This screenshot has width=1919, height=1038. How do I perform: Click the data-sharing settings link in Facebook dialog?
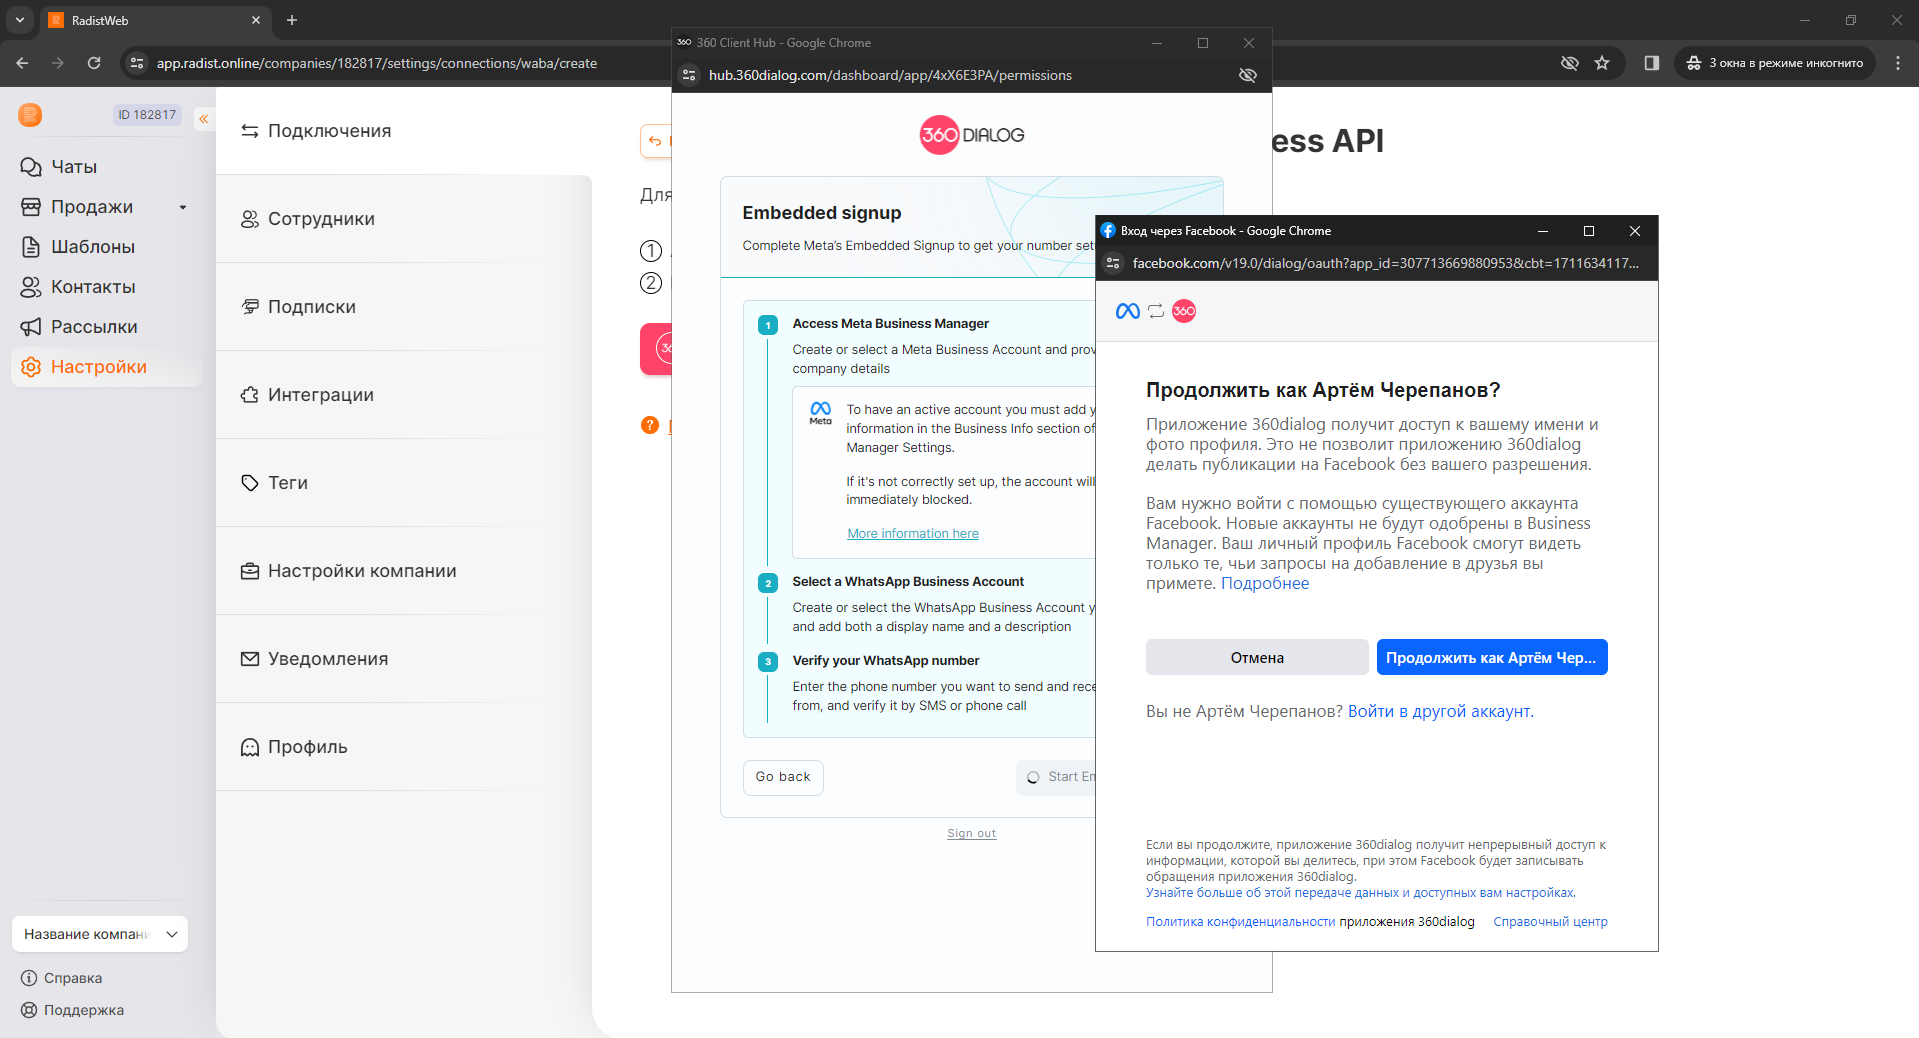pyautogui.click(x=1361, y=893)
